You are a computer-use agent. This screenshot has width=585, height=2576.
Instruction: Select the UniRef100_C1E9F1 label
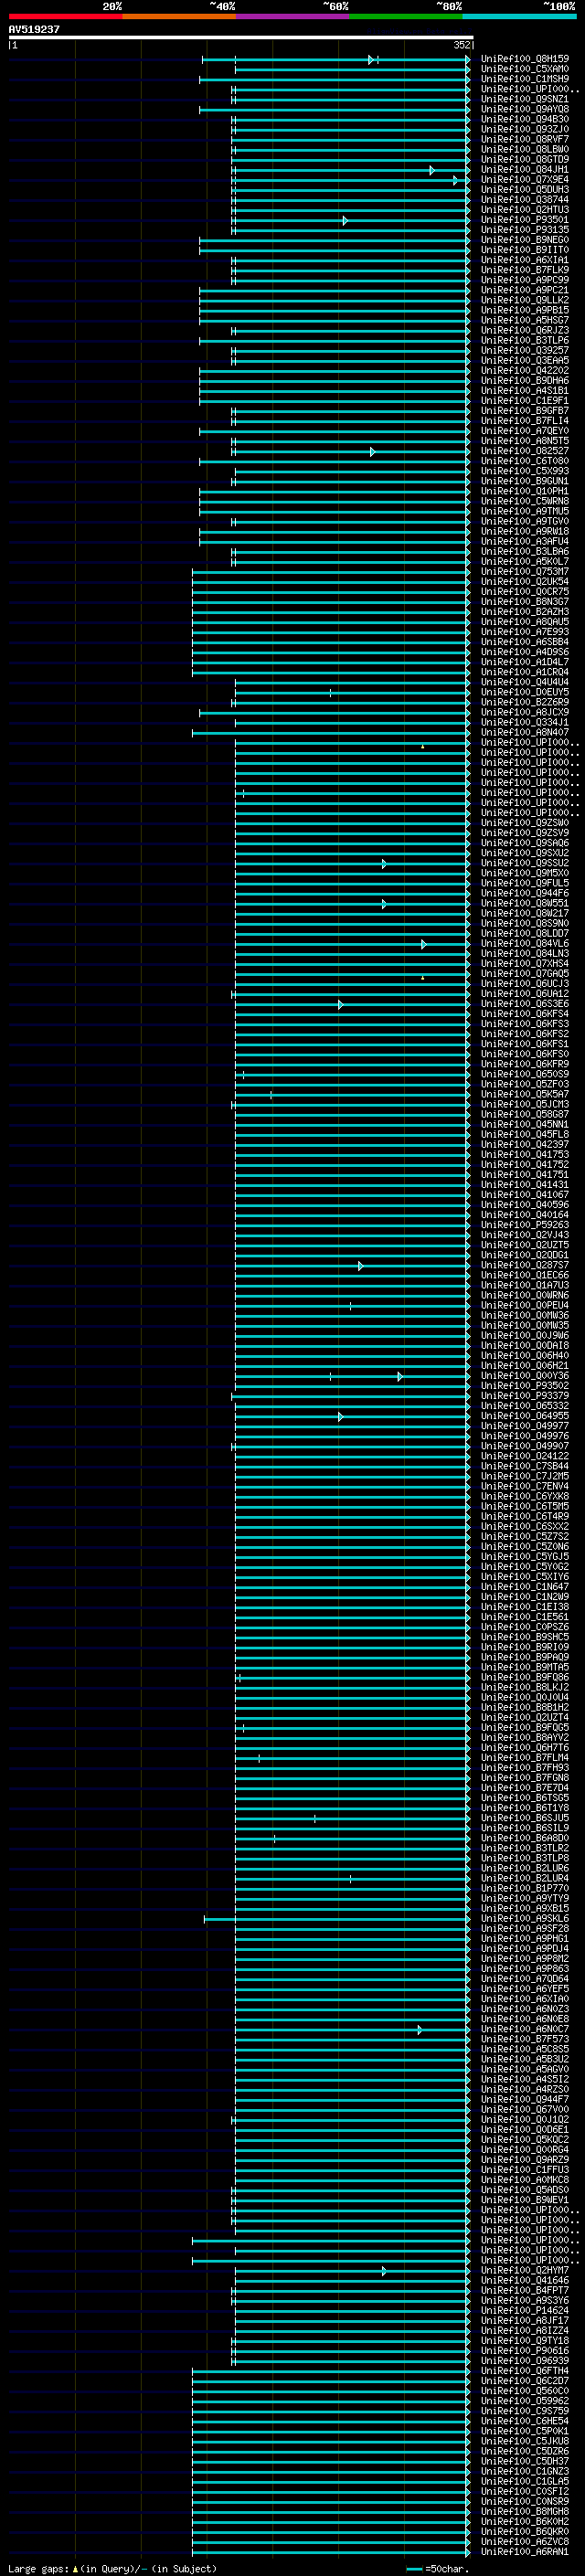(525, 401)
